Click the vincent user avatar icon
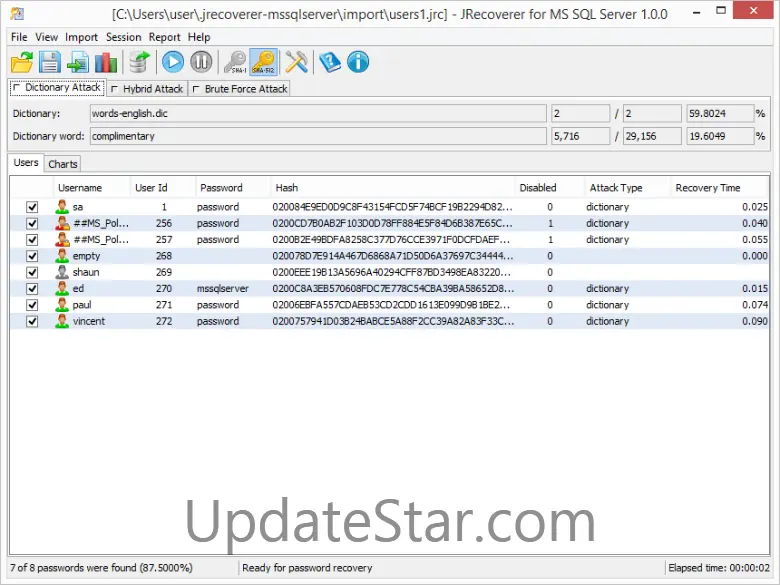 click(x=62, y=321)
